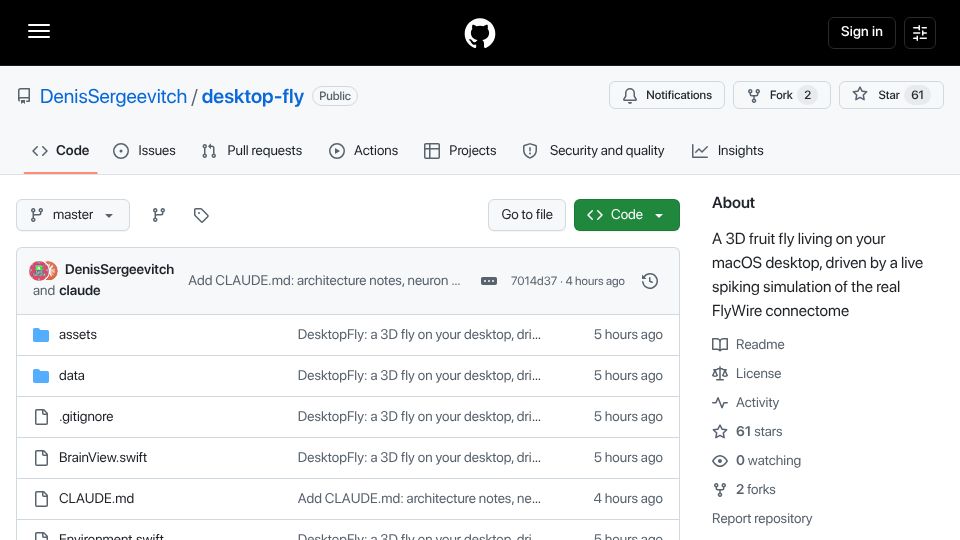Open the master branch dropdown
The width and height of the screenshot is (960, 540).
pos(73,215)
